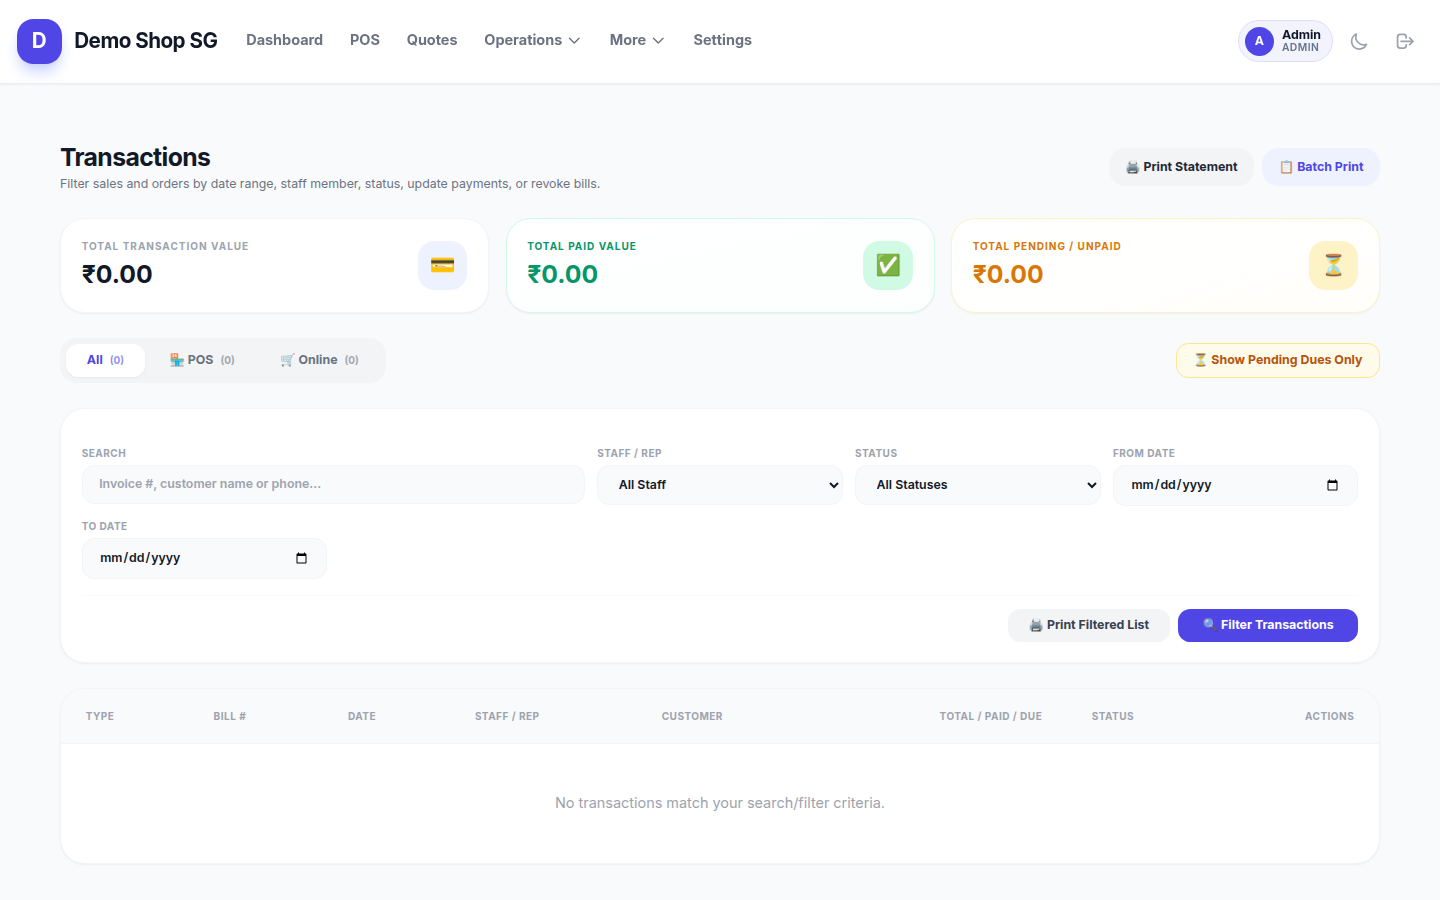Switch to Online transactions tab

[x=319, y=360]
